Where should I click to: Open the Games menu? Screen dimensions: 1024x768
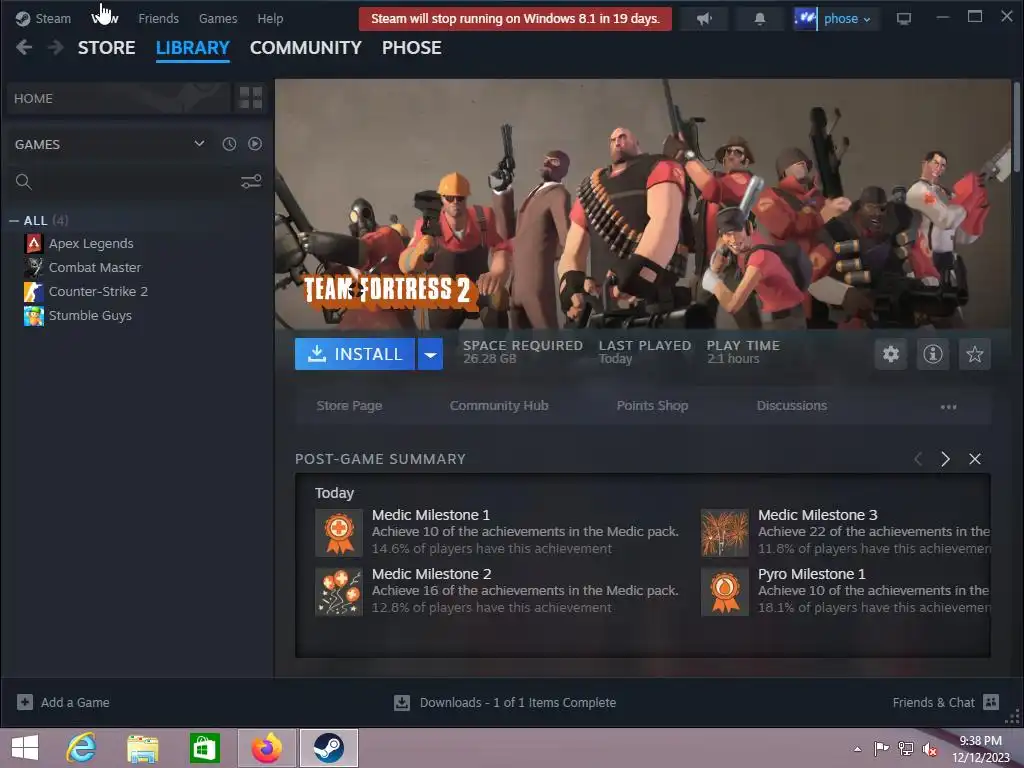(x=217, y=18)
